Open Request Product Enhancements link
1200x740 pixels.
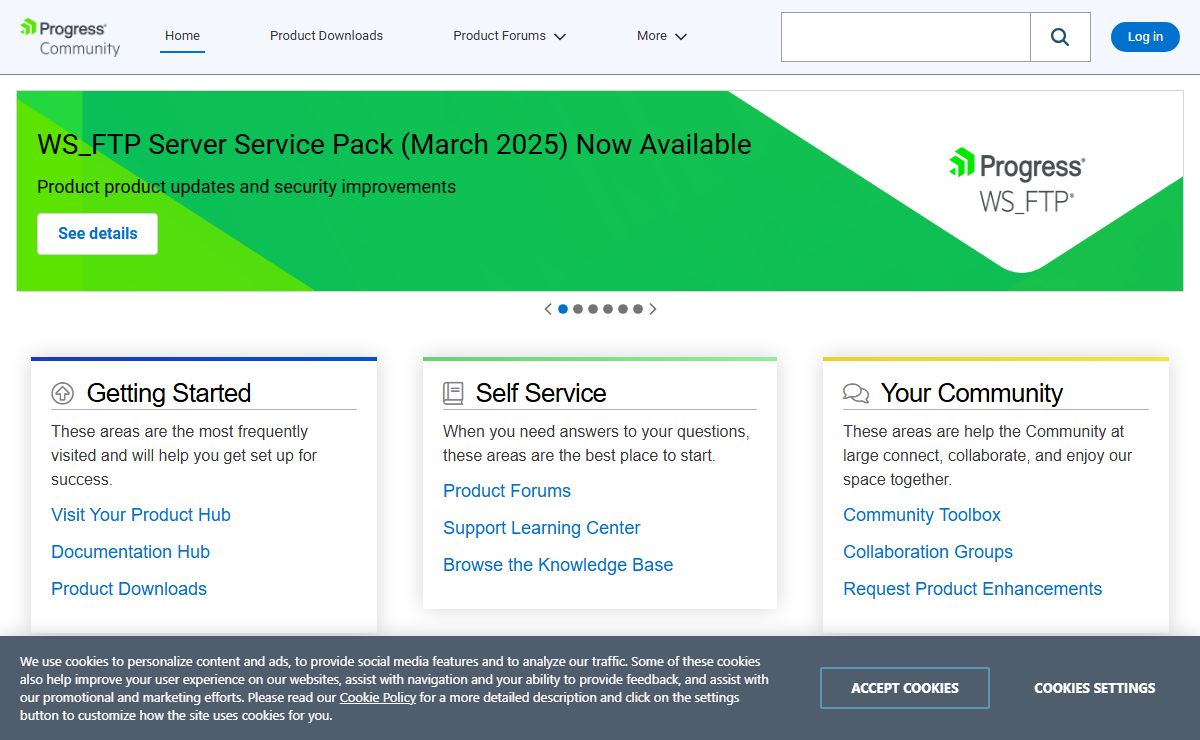pyautogui.click(x=973, y=589)
